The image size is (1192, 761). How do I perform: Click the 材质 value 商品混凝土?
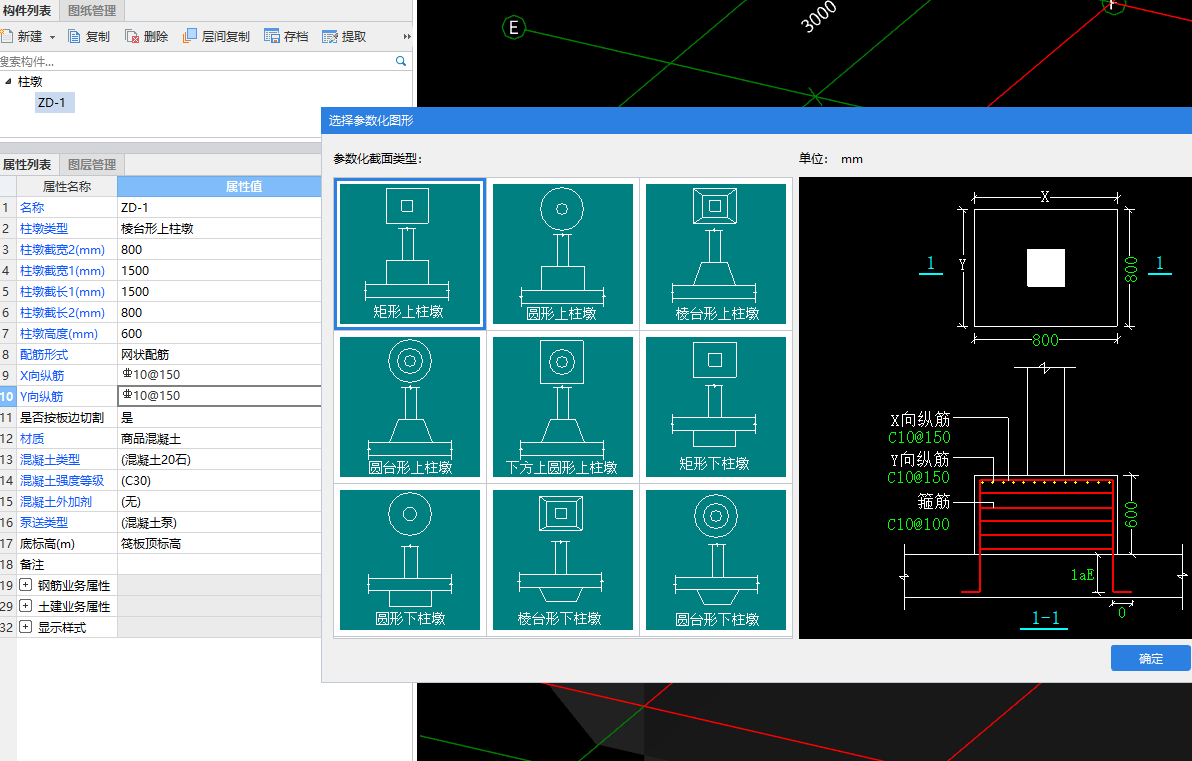click(219, 439)
